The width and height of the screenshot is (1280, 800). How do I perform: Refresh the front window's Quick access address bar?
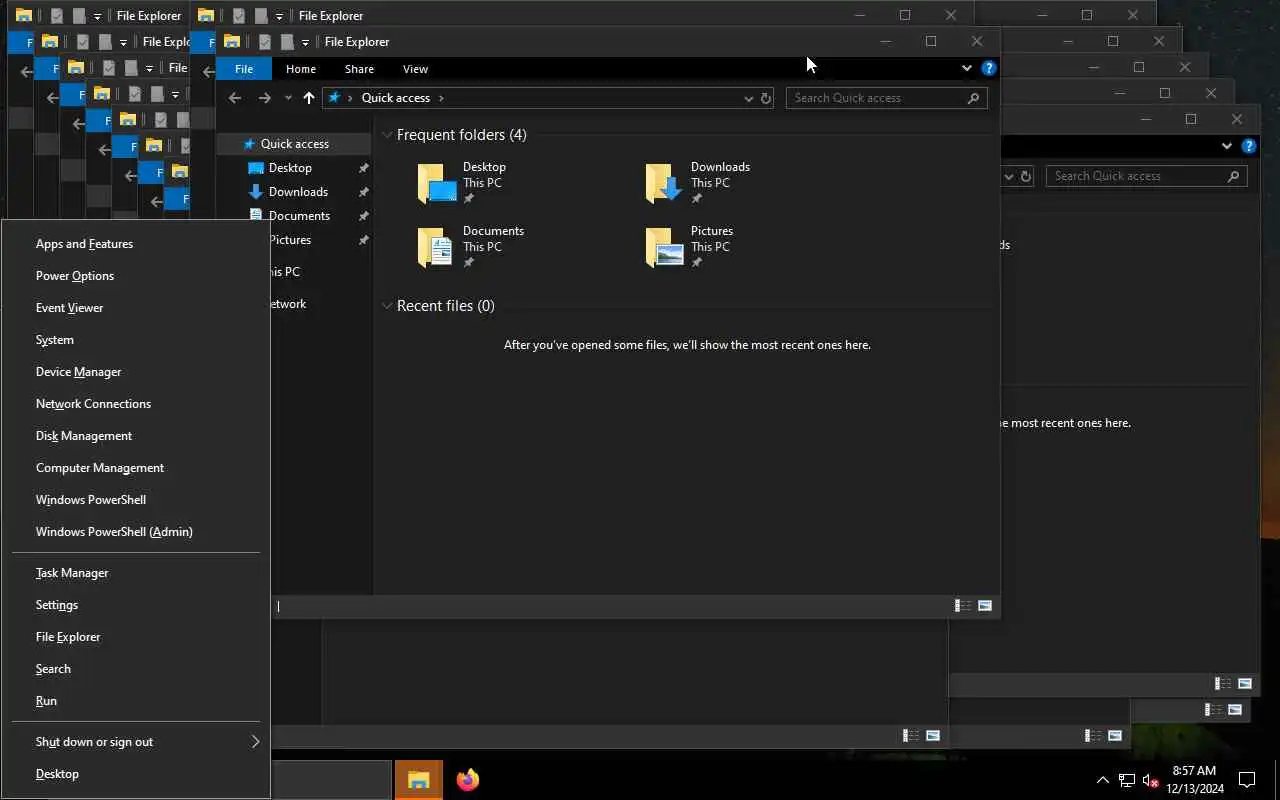click(x=766, y=98)
